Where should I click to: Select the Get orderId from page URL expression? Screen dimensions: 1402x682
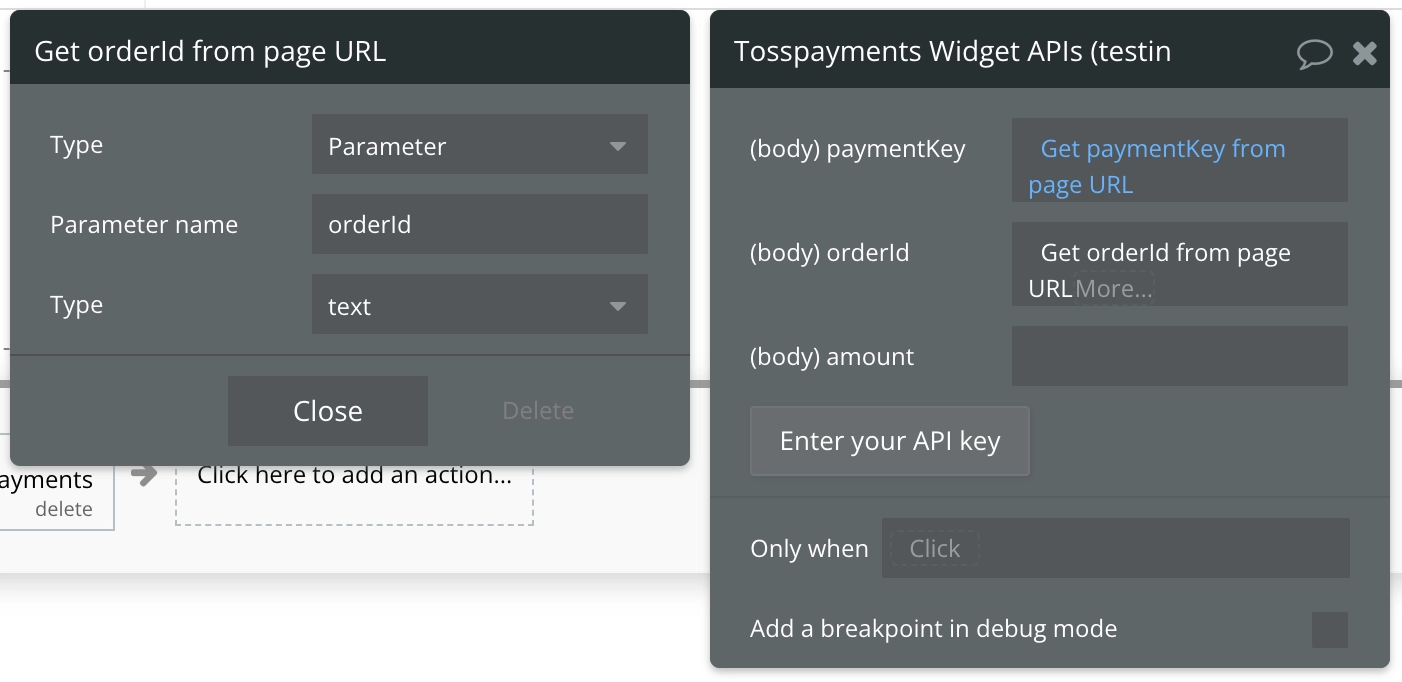click(1165, 254)
